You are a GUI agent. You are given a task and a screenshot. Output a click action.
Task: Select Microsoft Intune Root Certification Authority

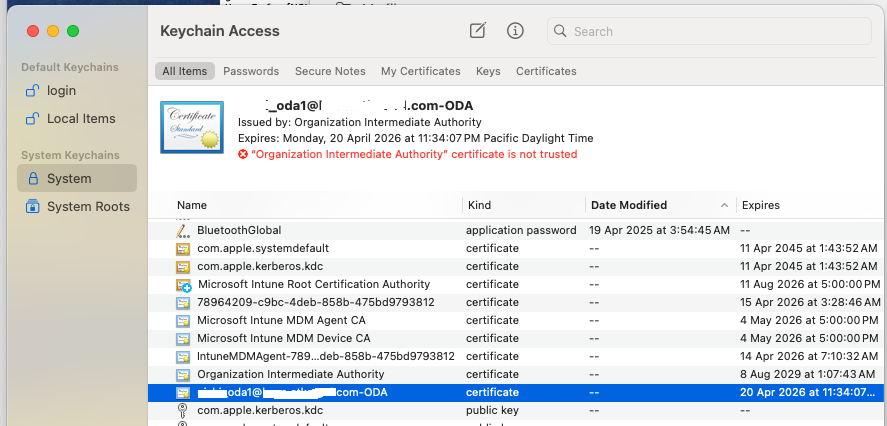click(x=314, y=284)
